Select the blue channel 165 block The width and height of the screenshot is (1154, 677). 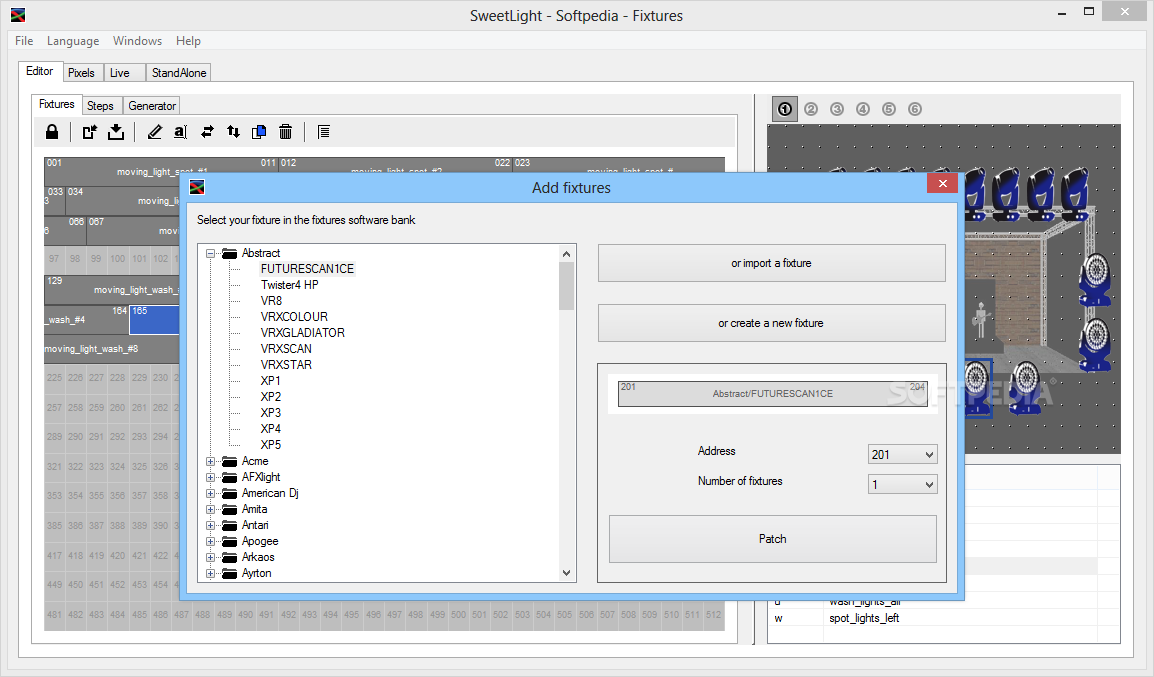point(155,320)
